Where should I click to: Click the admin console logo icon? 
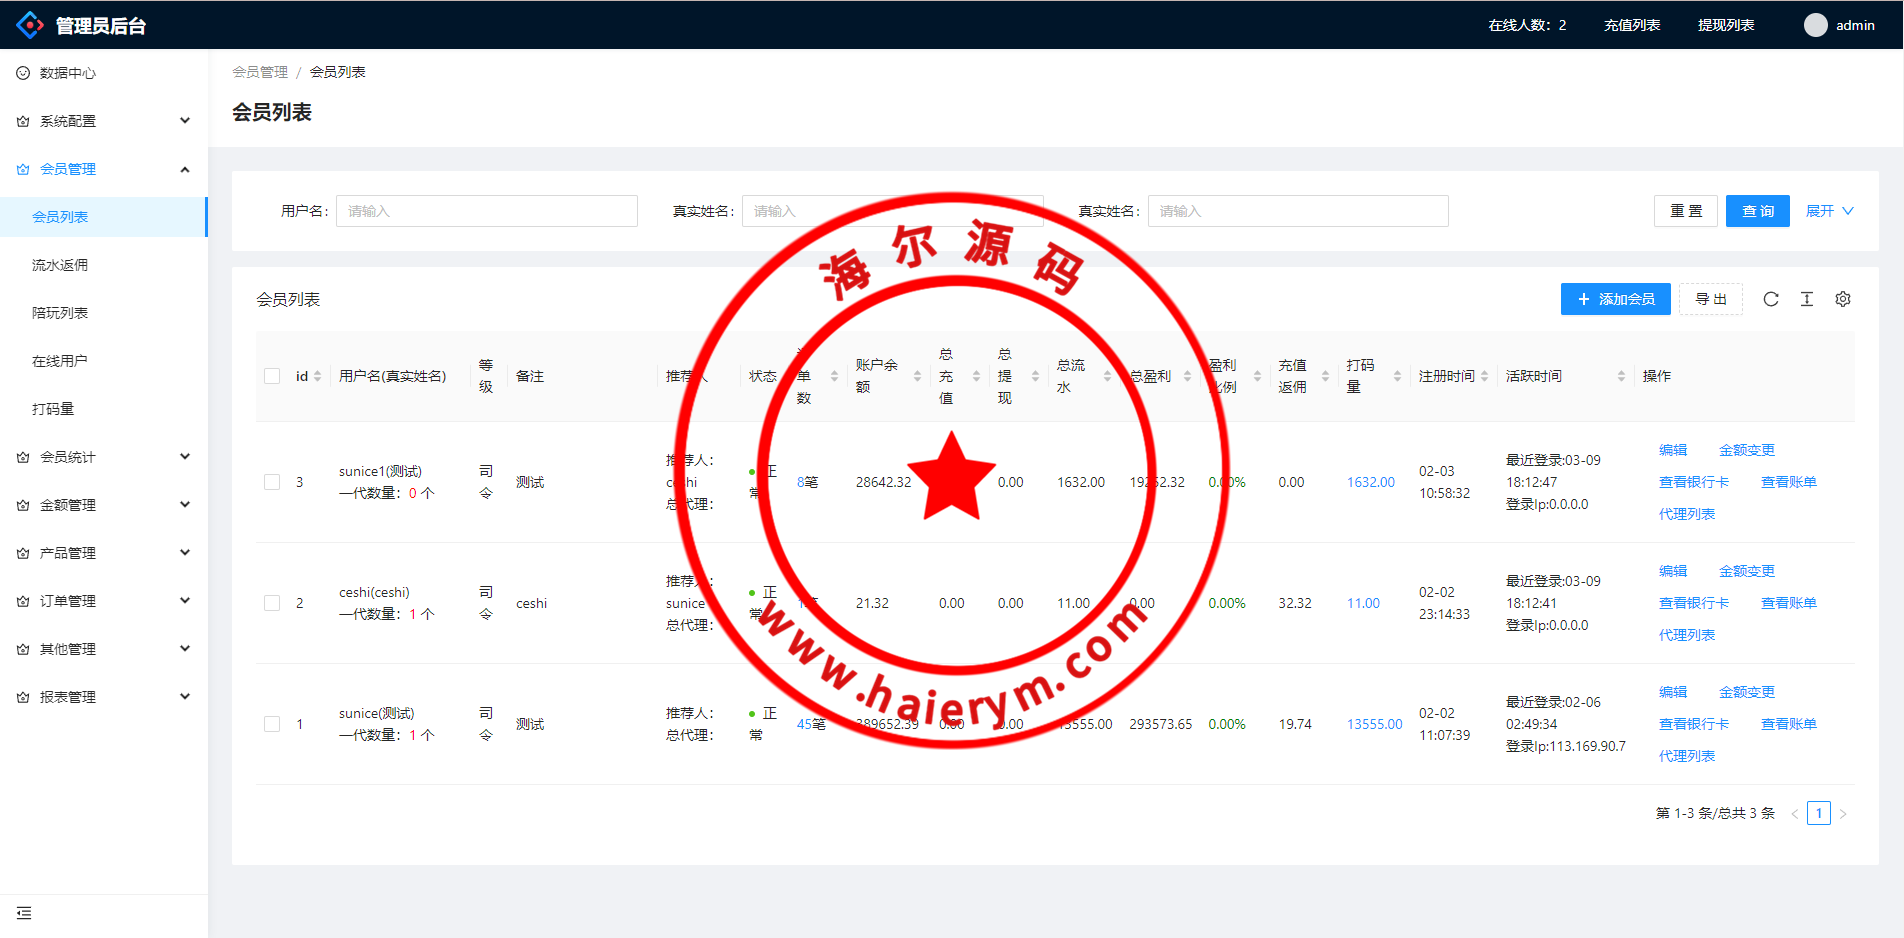30,25
